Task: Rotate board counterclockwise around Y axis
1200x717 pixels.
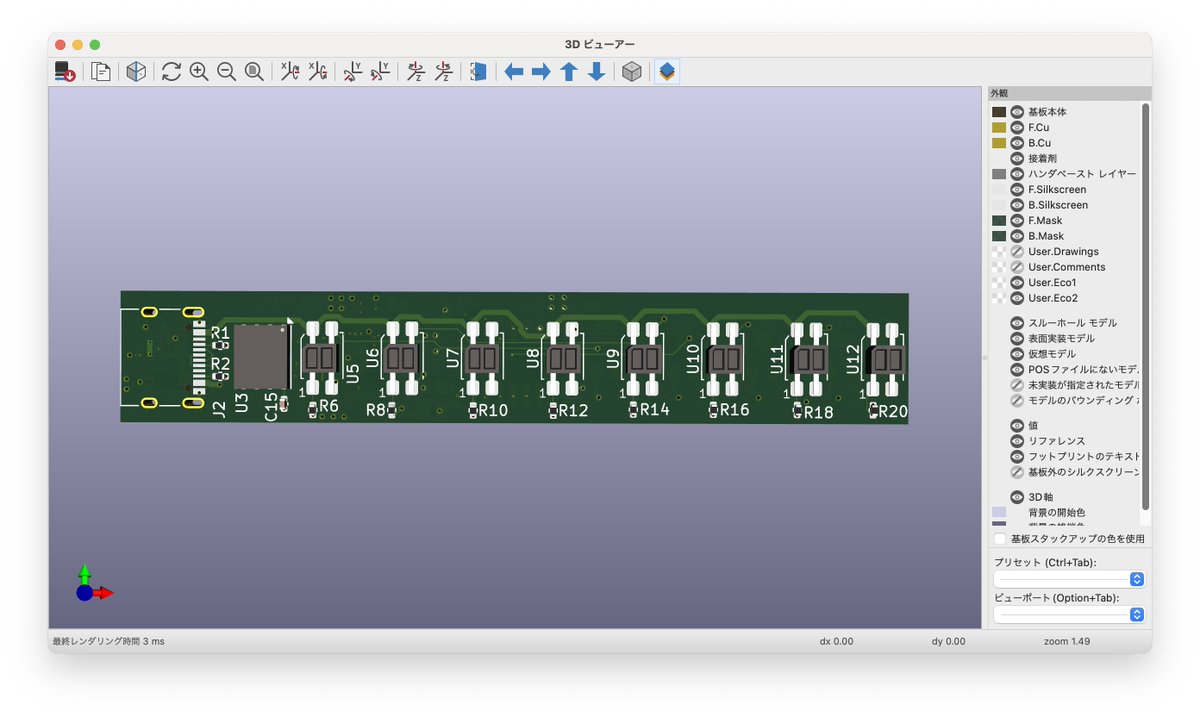Action: click(380, 72)
